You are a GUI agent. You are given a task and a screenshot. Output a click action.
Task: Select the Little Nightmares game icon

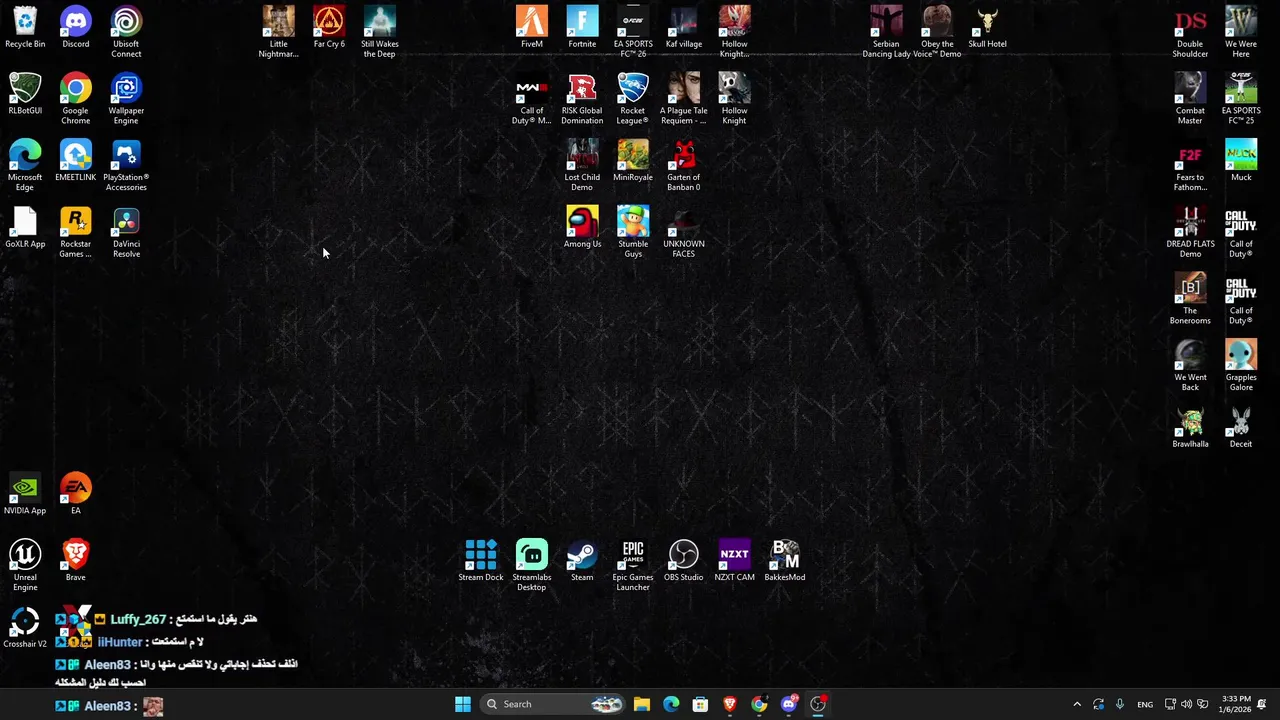tap(279, 32)
